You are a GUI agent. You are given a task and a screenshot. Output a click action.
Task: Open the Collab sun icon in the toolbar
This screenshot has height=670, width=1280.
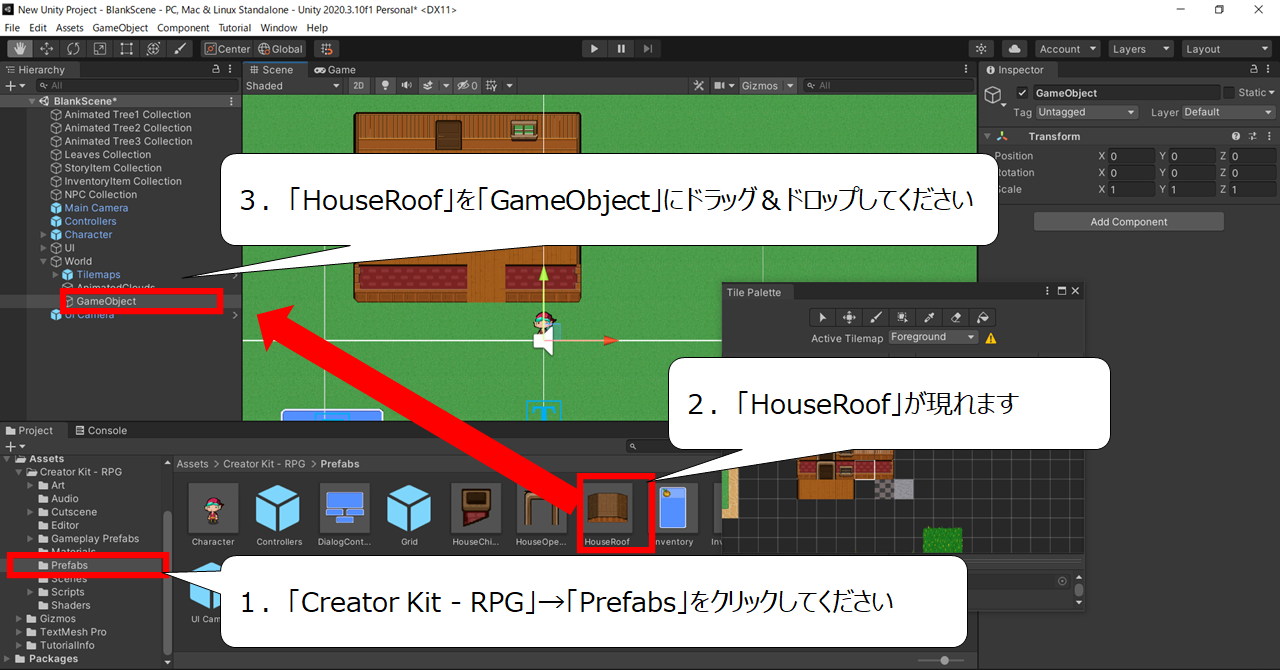(x=982, y=49)
